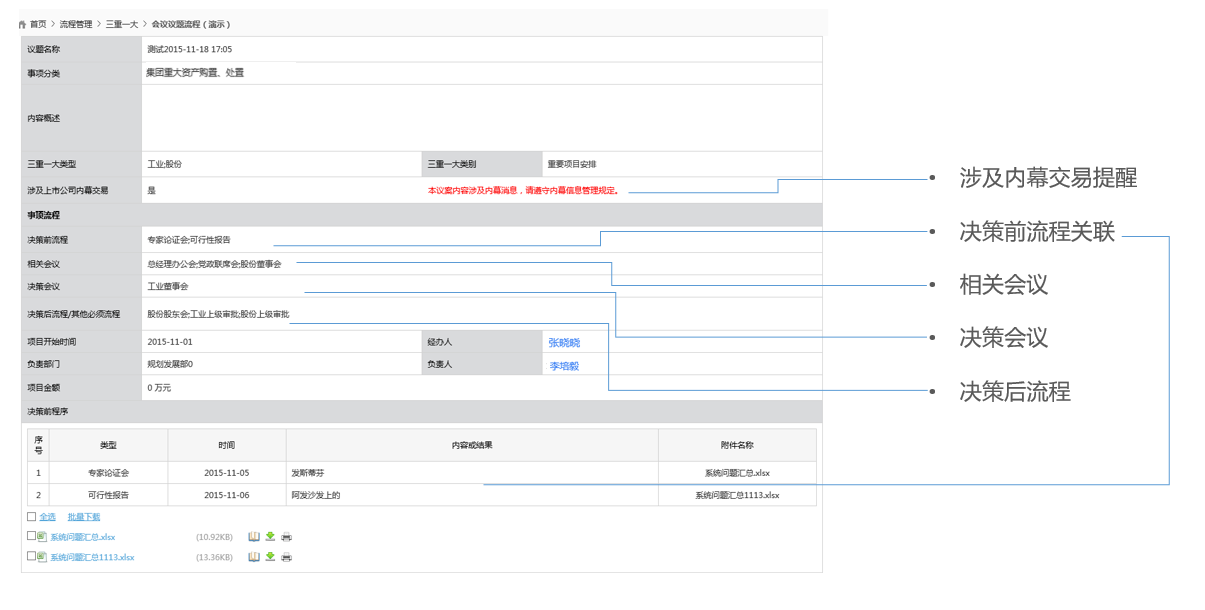Print 系统问题汇总.xlsx using printer icon
This screenshot has height=610, width=1205.
pos(286,537)
